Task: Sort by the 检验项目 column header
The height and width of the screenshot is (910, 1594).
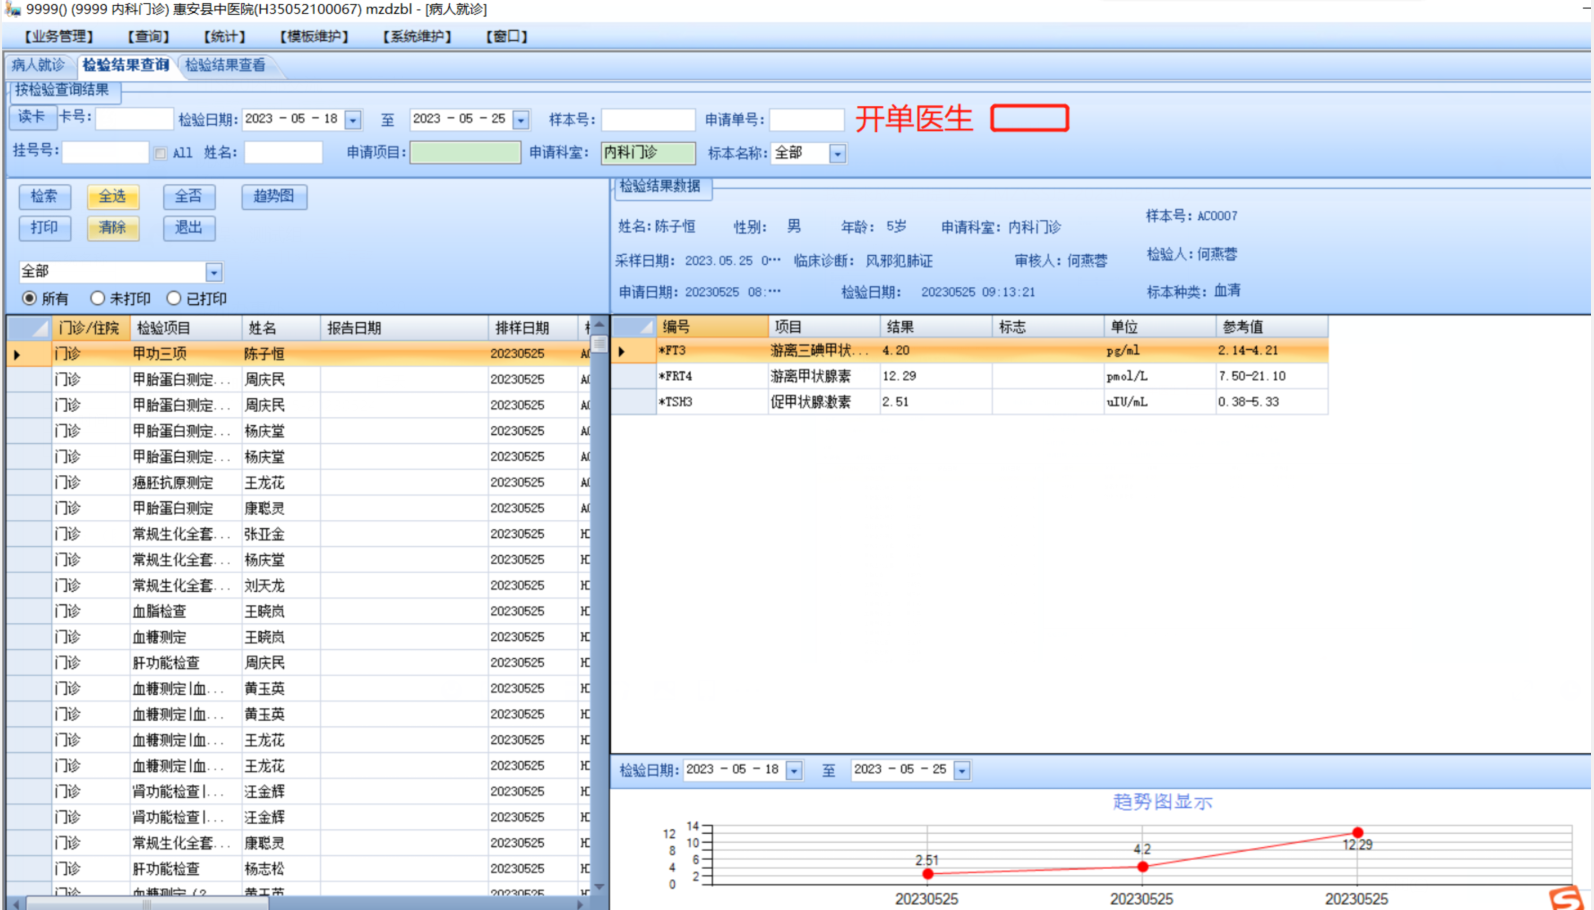Action: [186, 328]
